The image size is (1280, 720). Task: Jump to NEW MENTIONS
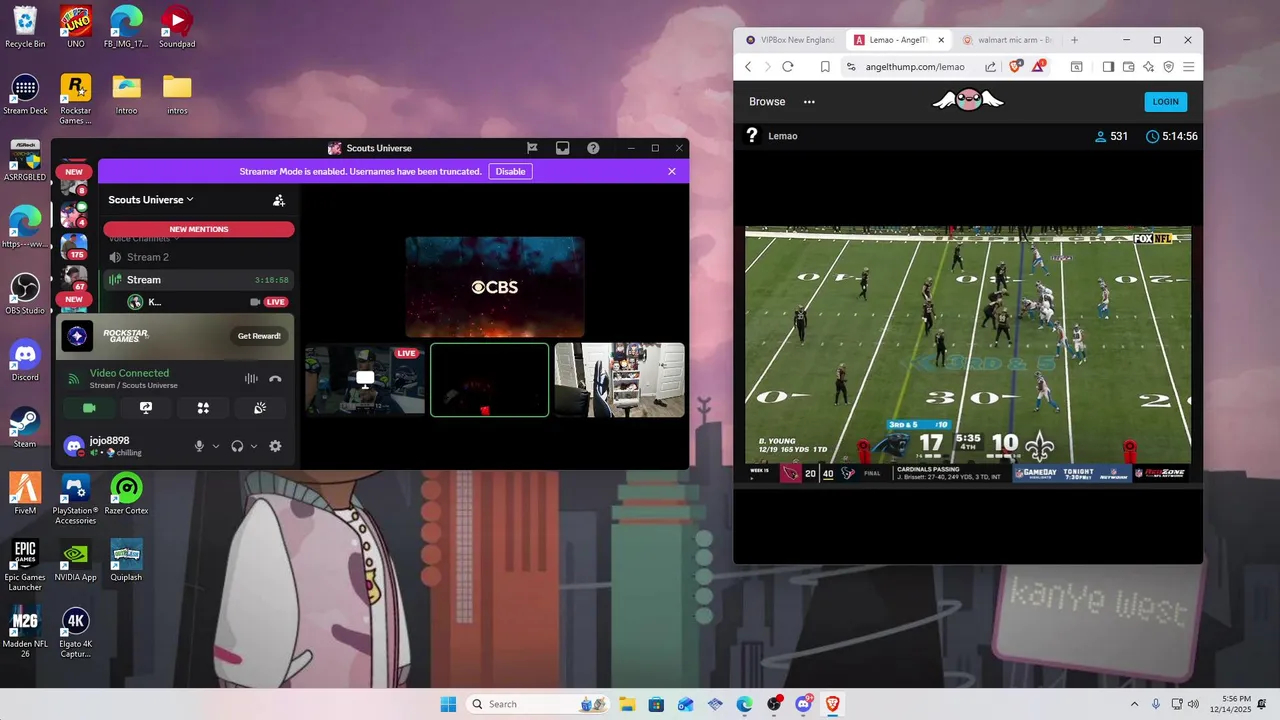tap(199, 229)
